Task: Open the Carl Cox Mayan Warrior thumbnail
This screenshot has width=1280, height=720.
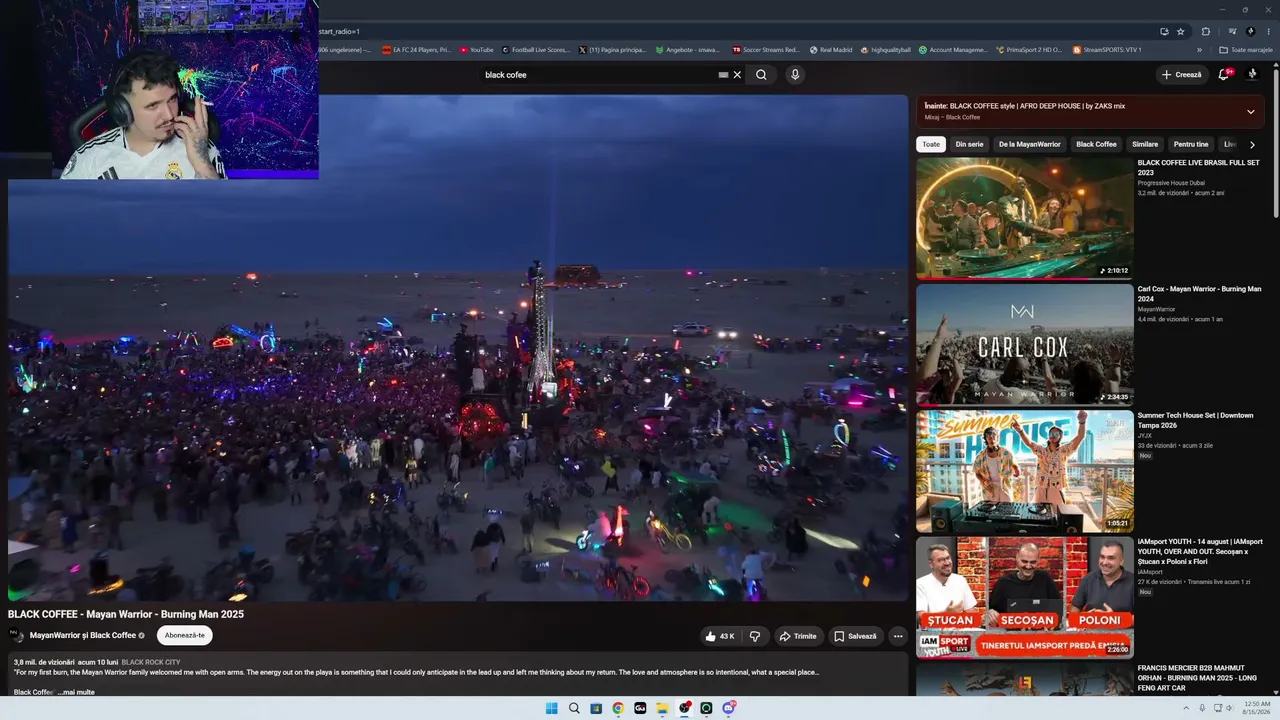Action: pos(1025,344)
